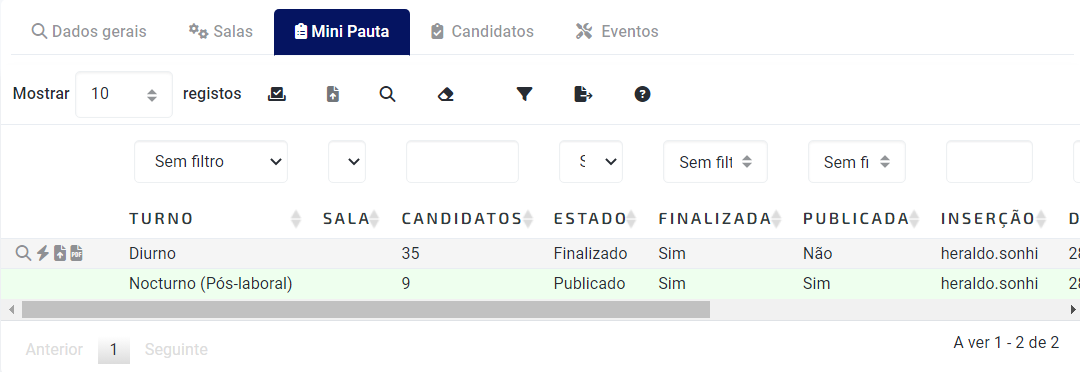
Task: Sort table by Candidatos column header
Action: (x=462, y=219)
